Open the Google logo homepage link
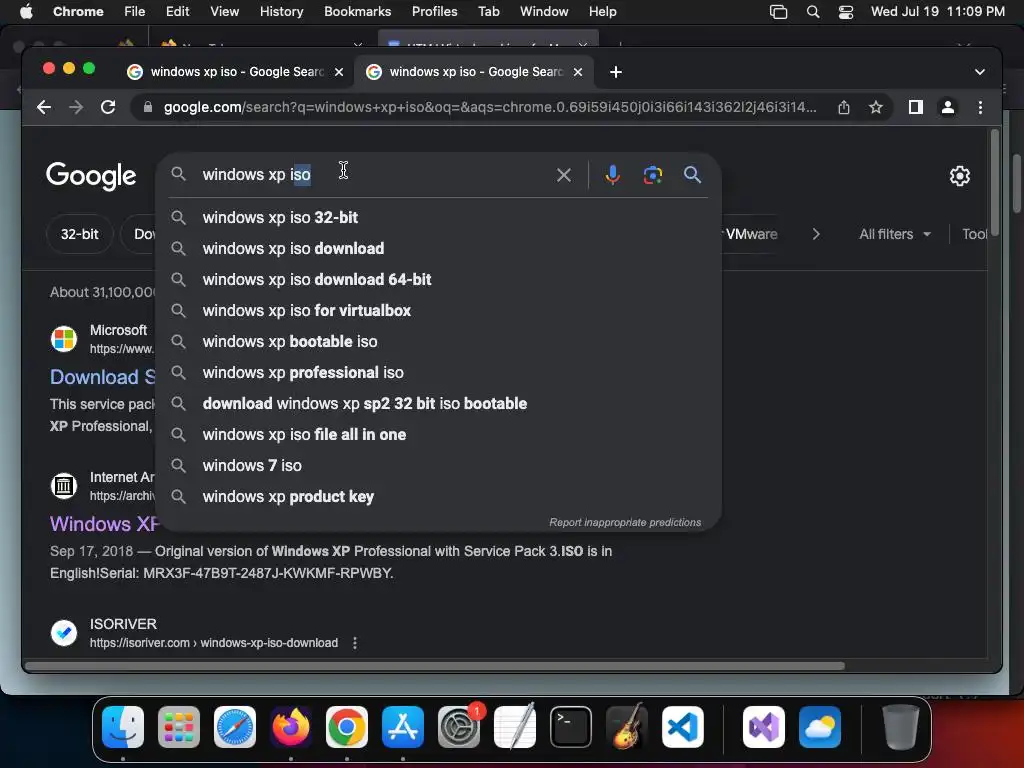The height and width of the screenshot is (768, 1024). [91, 175]
